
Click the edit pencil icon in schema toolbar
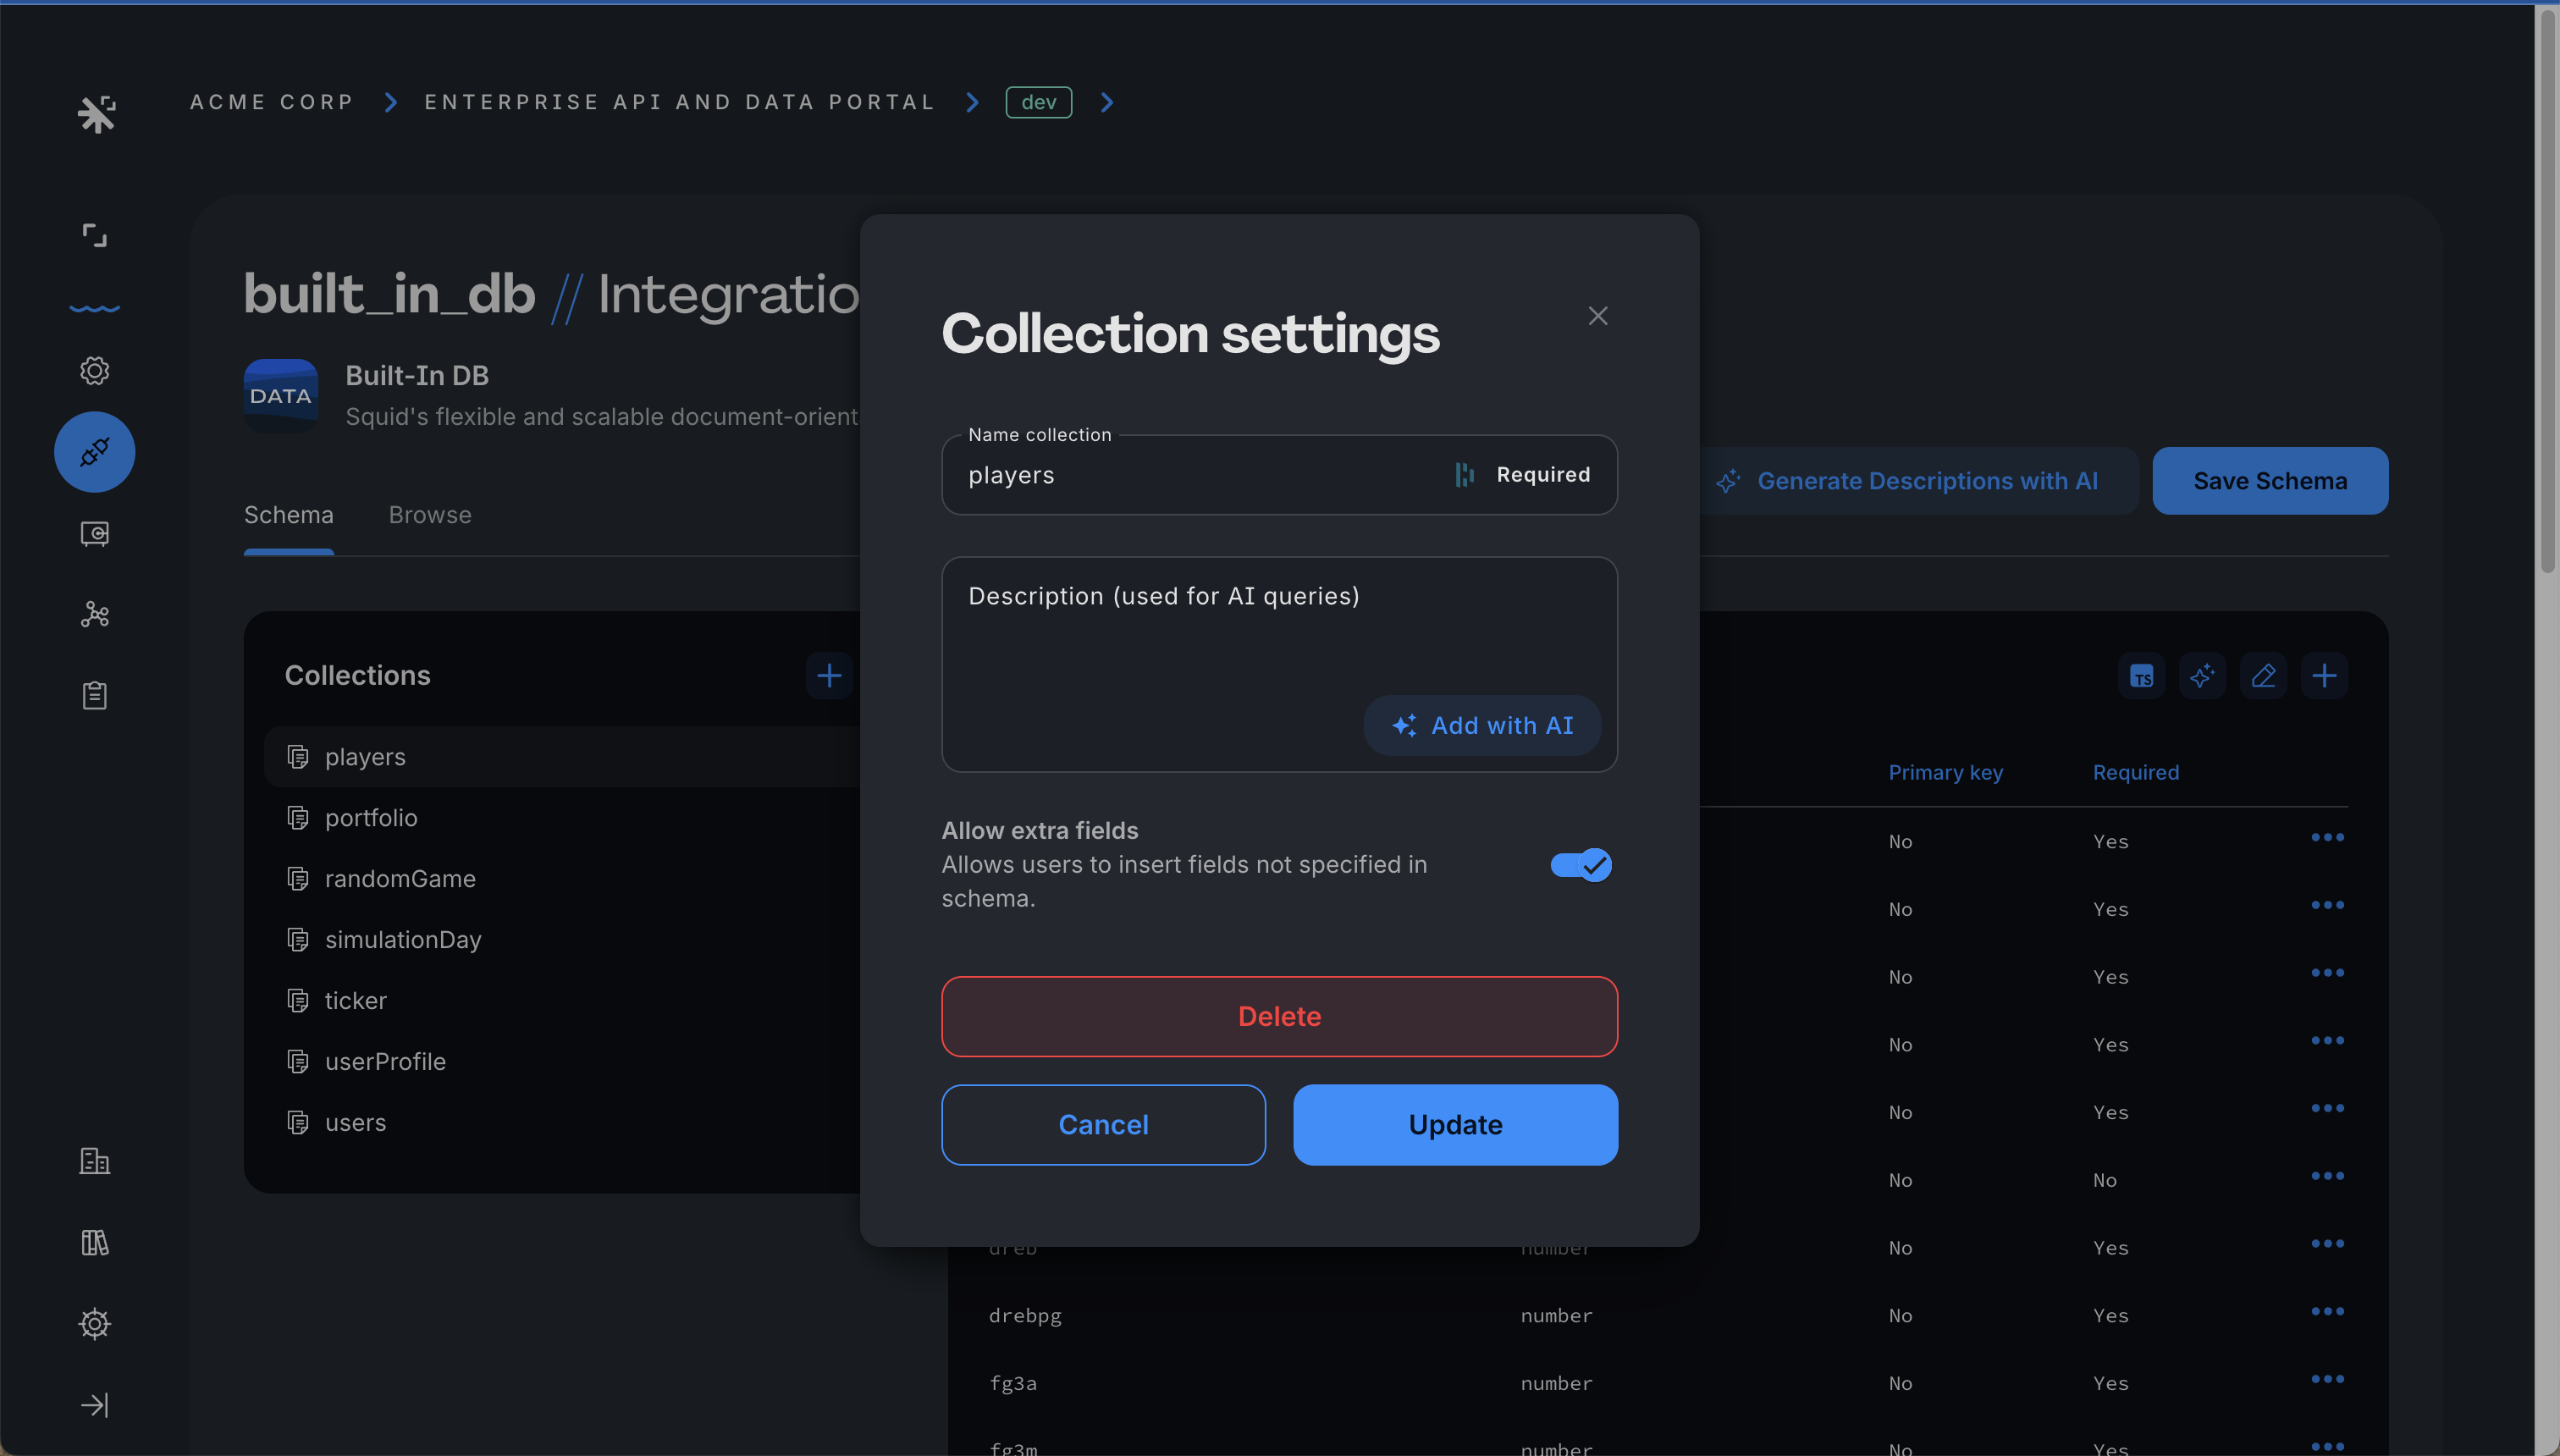point(2263,676)
